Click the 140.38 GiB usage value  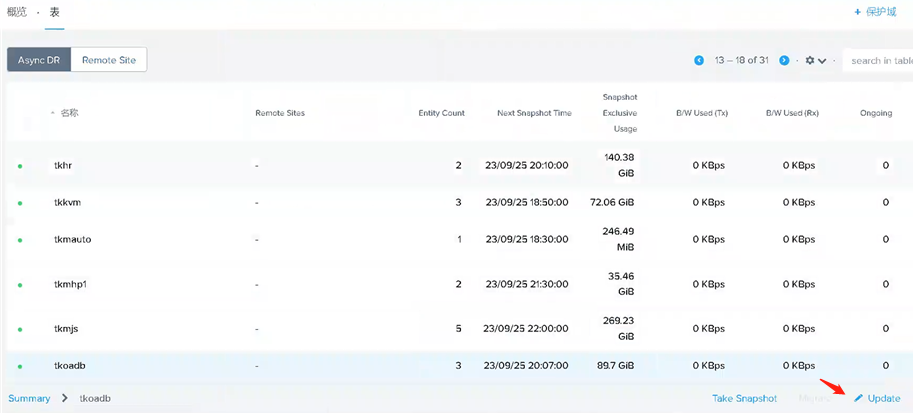620,165
